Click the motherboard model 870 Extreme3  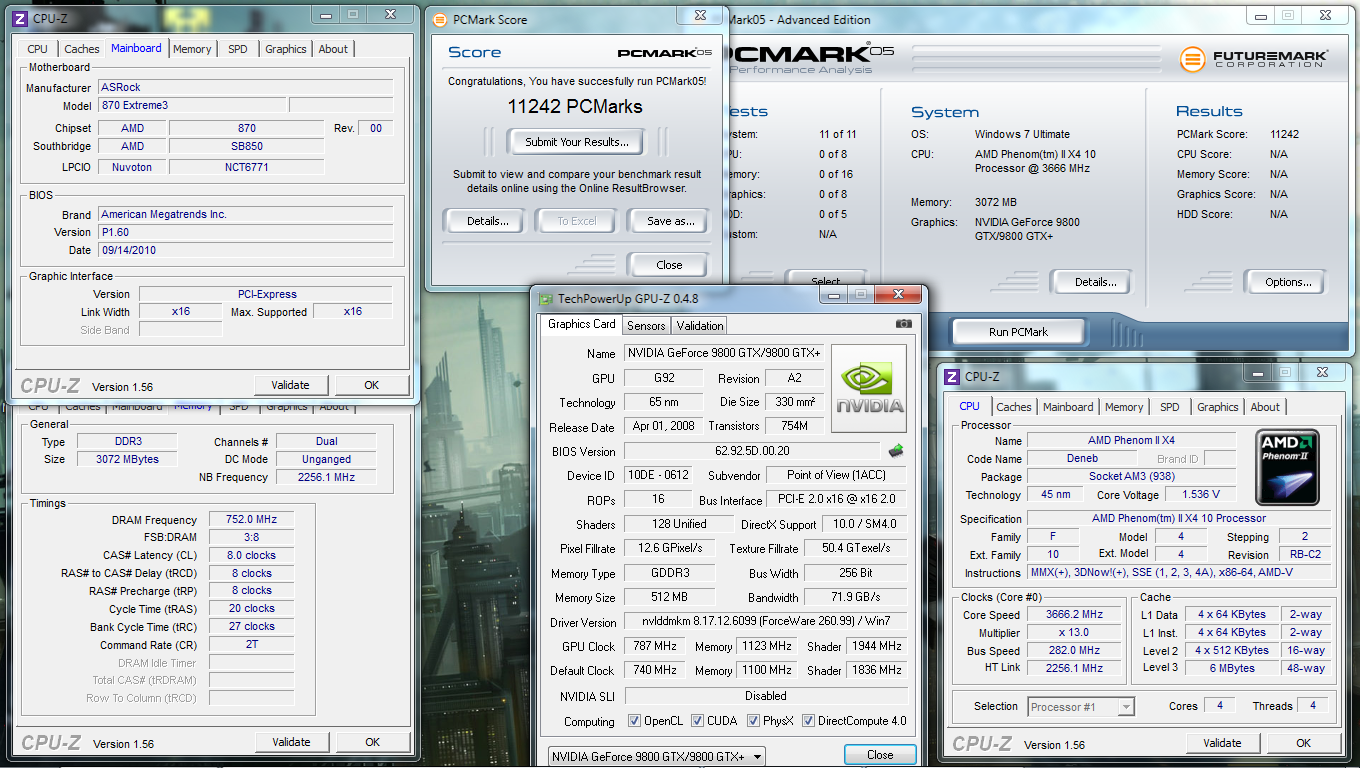(191, 105)
